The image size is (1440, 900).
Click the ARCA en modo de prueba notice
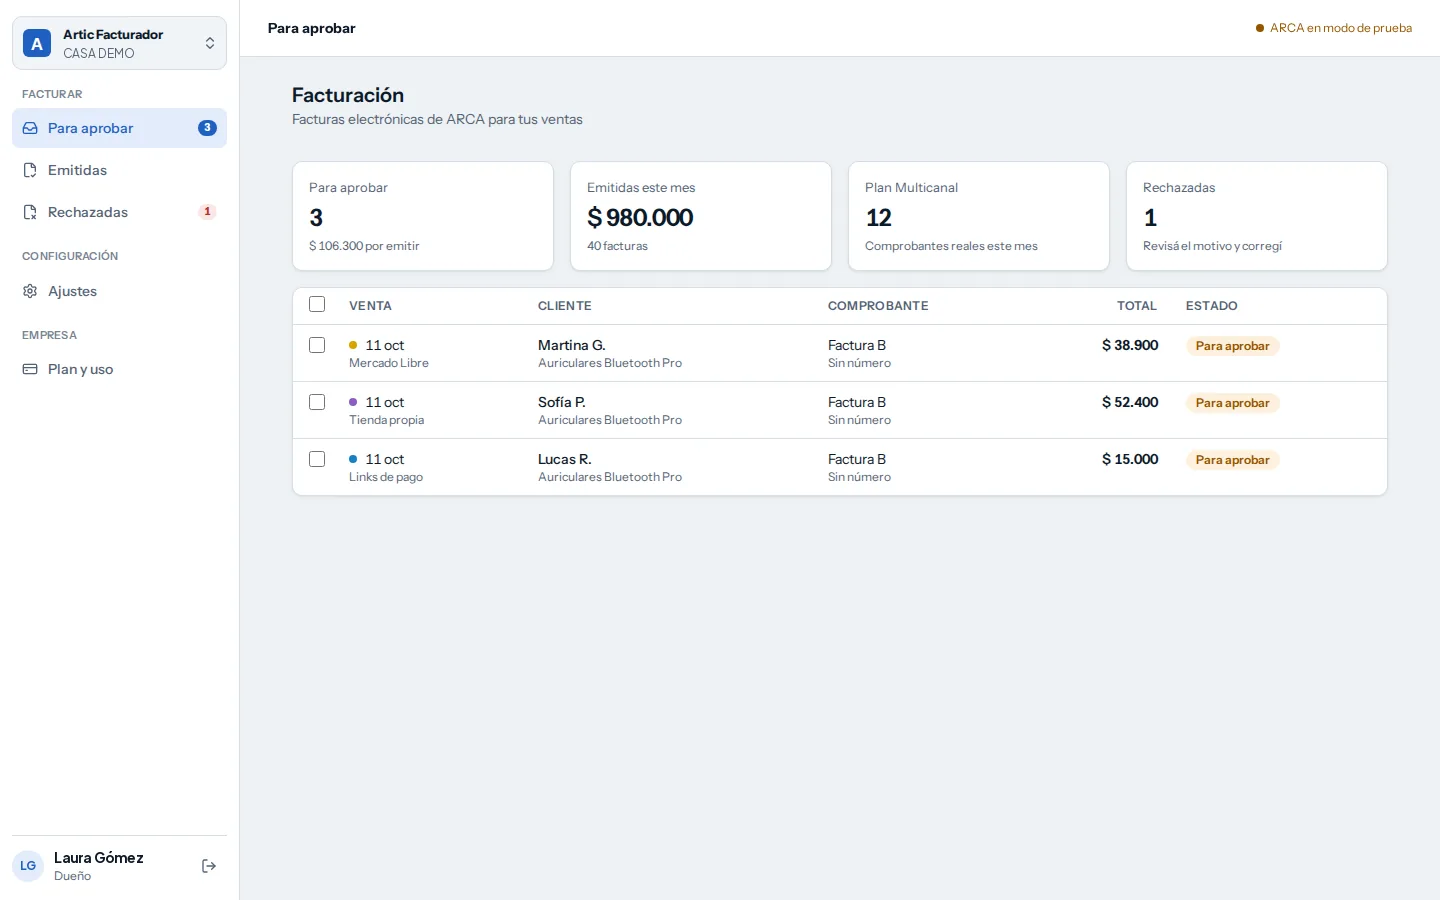(1334, 28)
